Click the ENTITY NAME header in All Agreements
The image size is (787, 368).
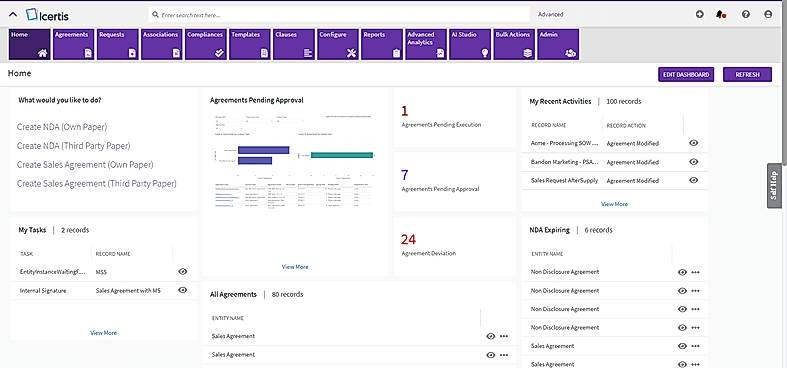(x=228, y=318)
